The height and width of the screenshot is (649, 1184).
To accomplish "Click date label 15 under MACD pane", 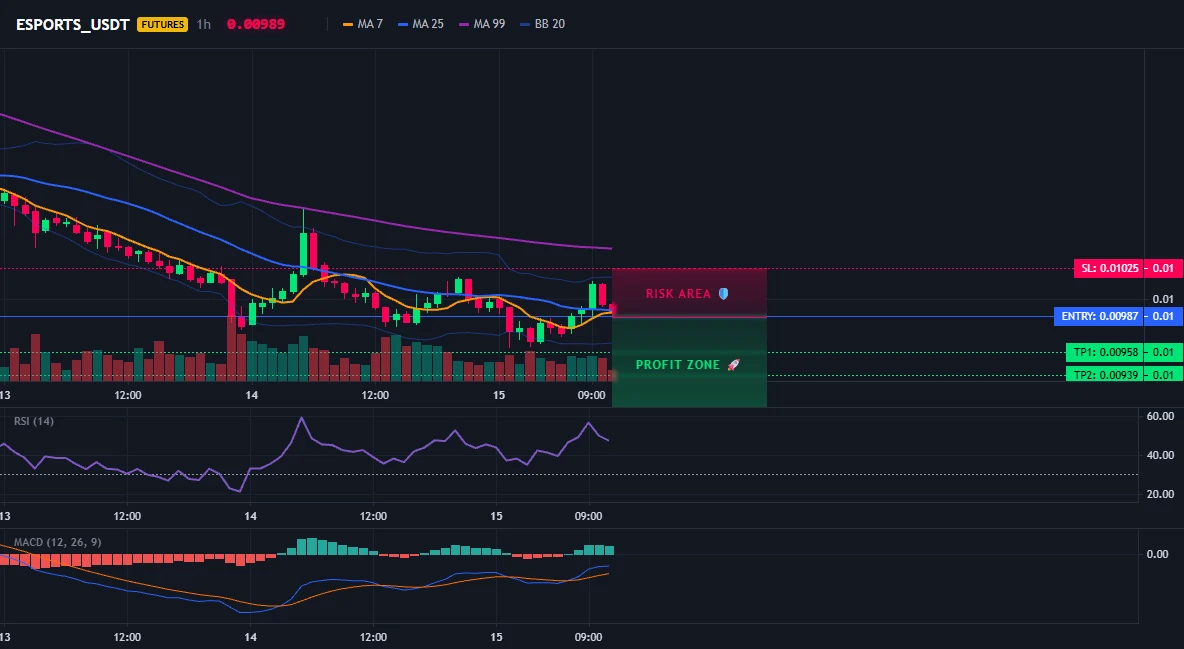I will pyautogui.click(x=496, y=637).
